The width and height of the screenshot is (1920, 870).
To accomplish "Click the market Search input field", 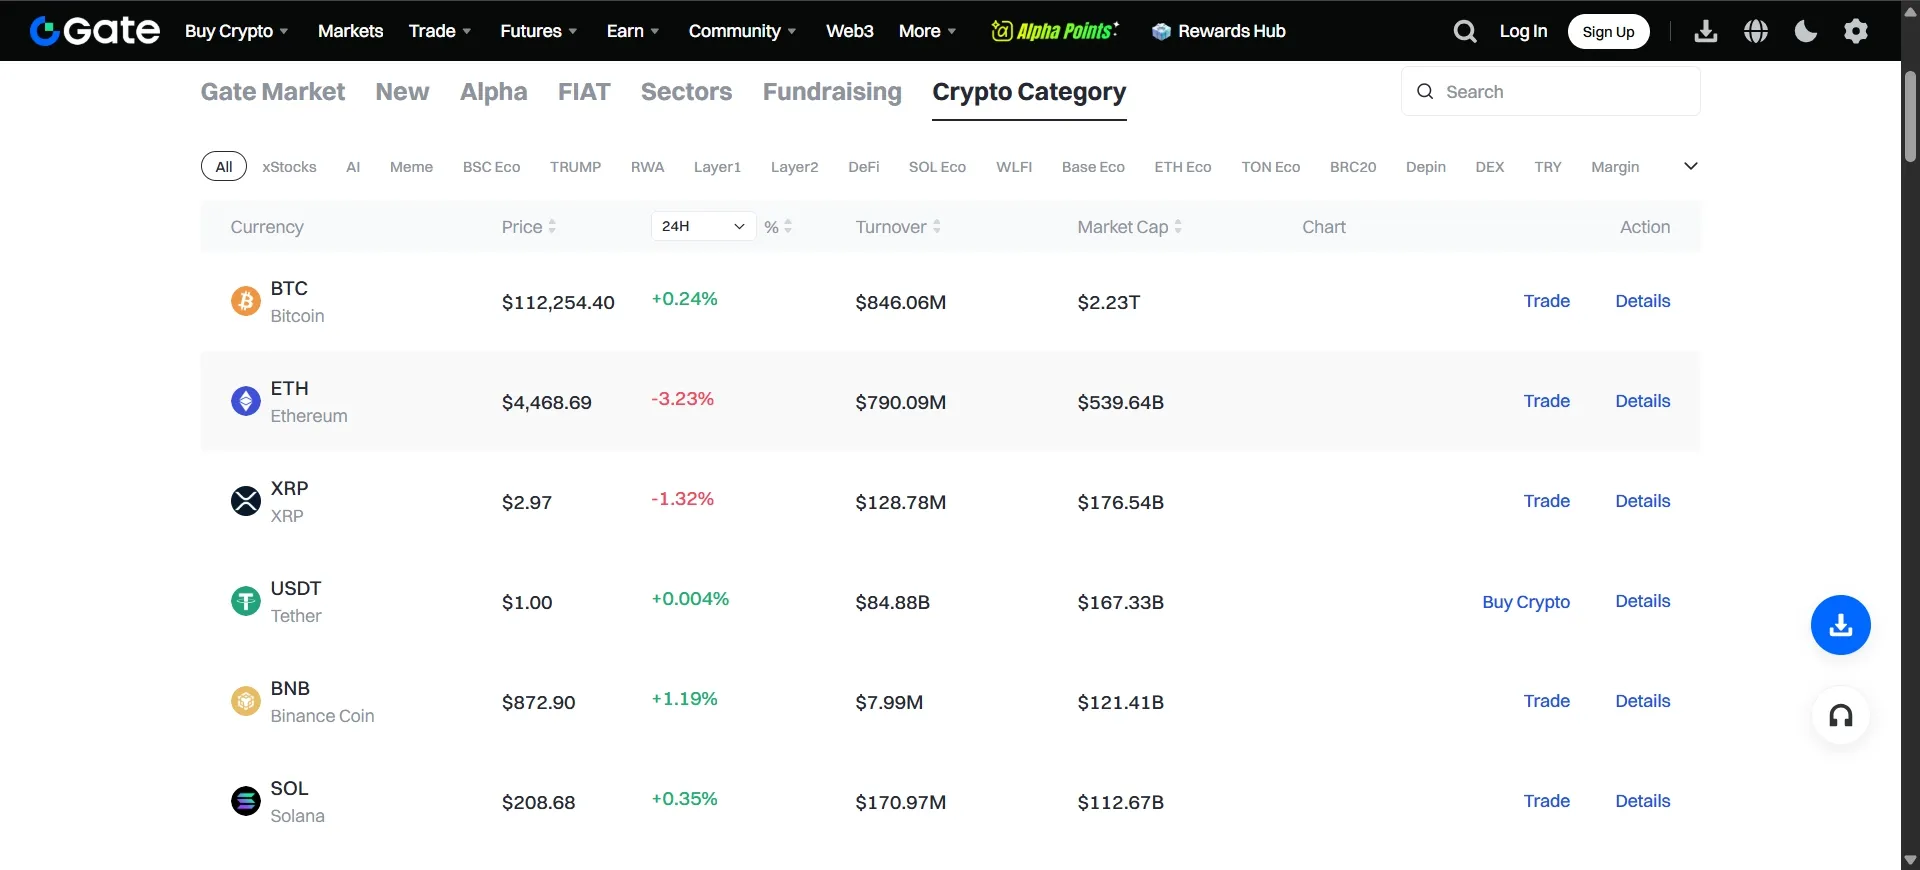I will tap(1551, 91).
